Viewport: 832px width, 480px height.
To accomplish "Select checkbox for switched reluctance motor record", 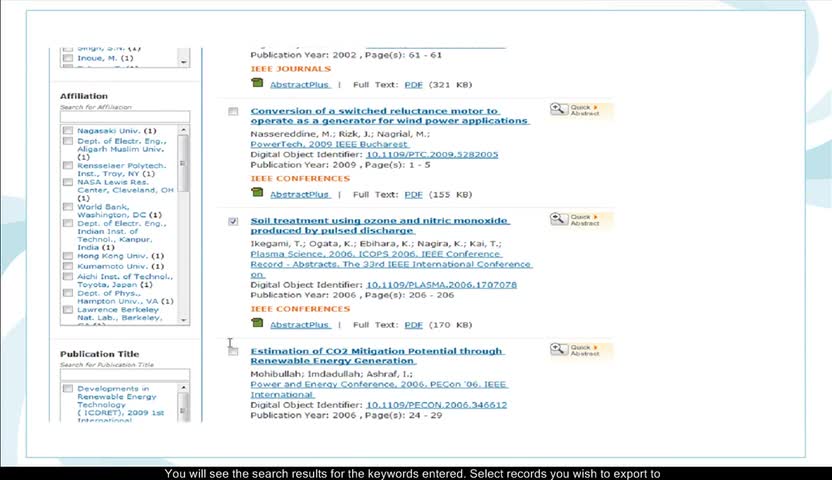I will (x=233, y=111).
